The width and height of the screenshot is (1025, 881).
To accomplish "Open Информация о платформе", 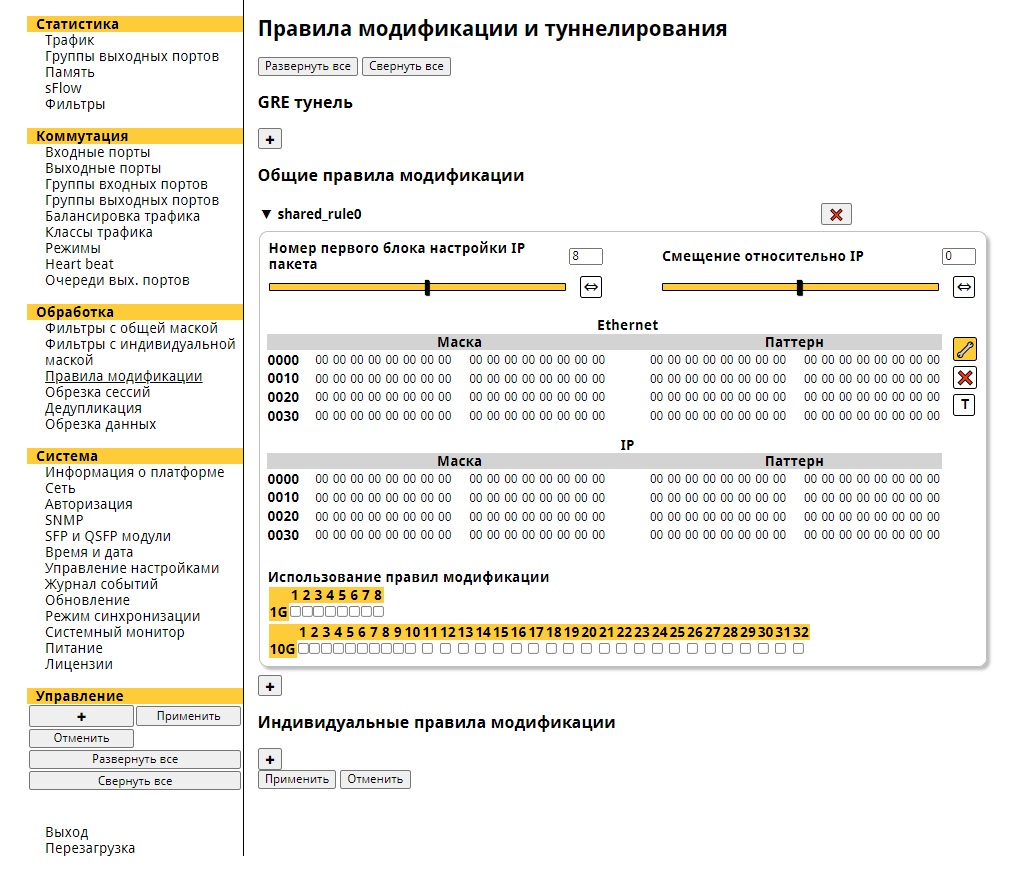I will coord(135,473).
